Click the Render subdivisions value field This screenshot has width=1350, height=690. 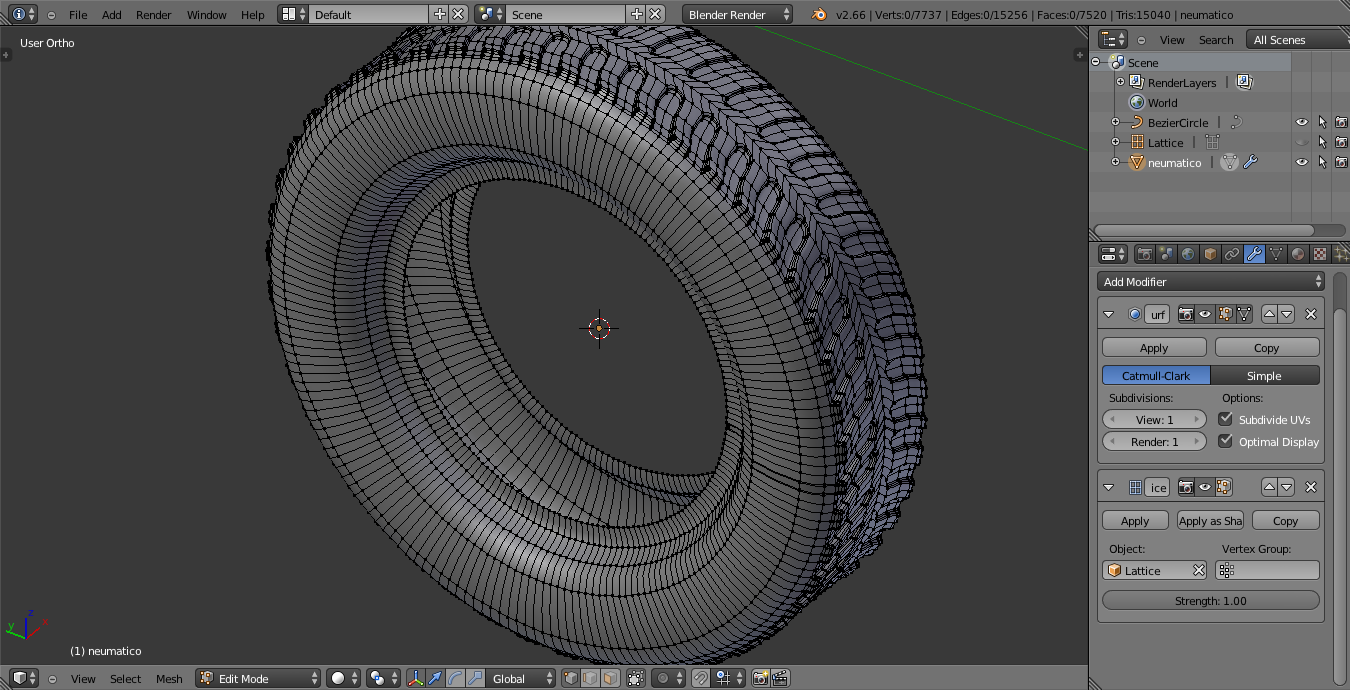1154,441
